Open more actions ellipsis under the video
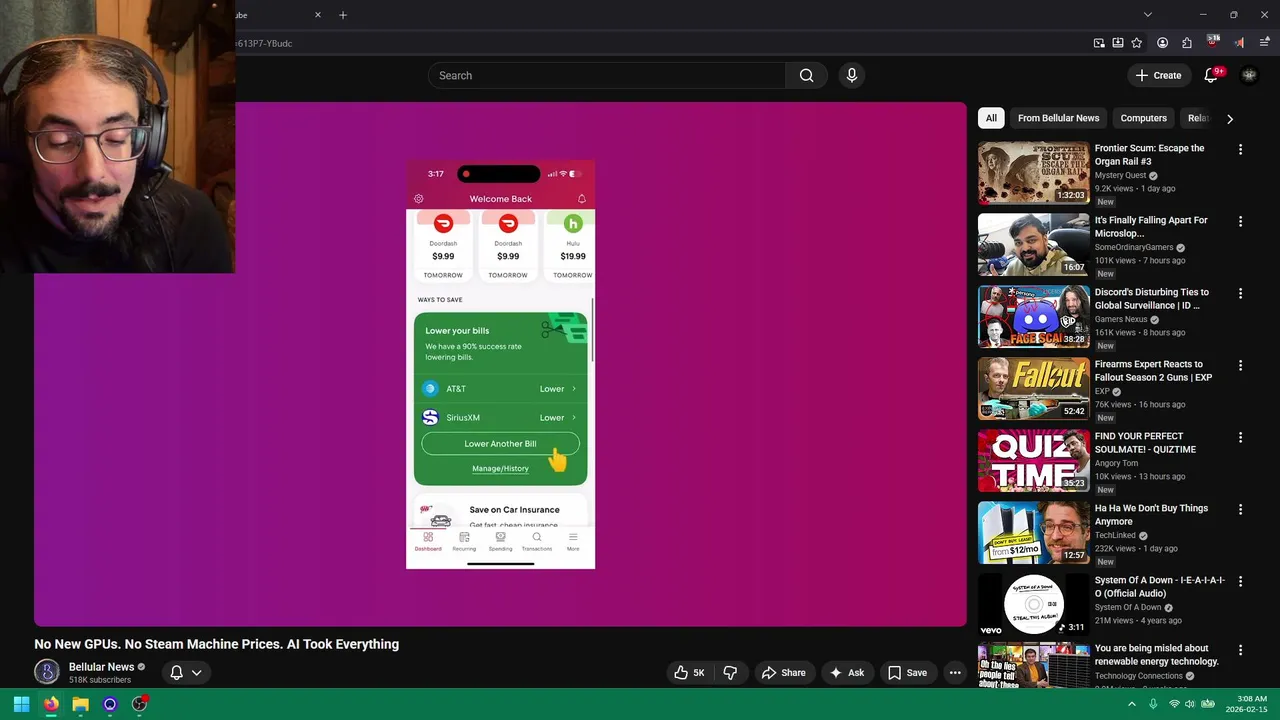This screenshot has height=720, width=1280. [x=955, y=673]
